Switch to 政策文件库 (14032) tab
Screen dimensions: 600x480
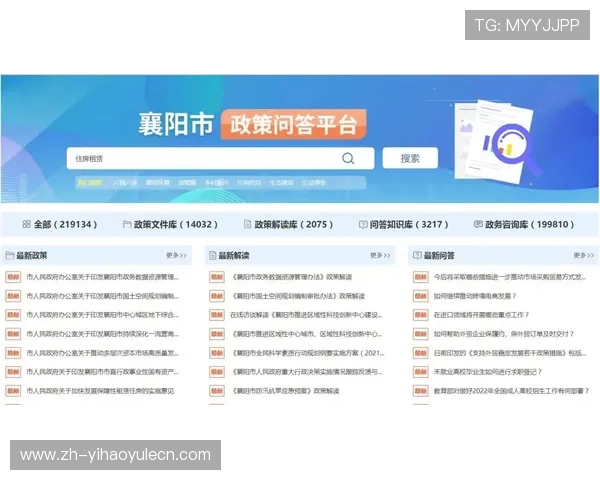170,224
